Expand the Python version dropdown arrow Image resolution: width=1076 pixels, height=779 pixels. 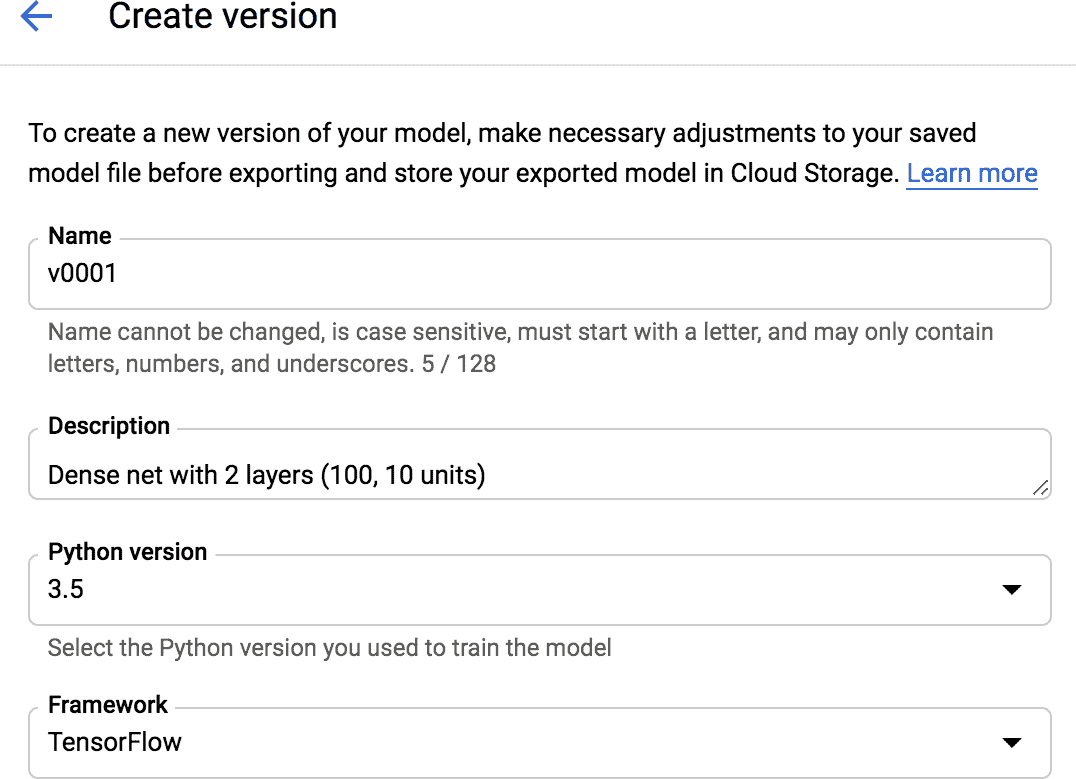click(x=1011, y=590)
